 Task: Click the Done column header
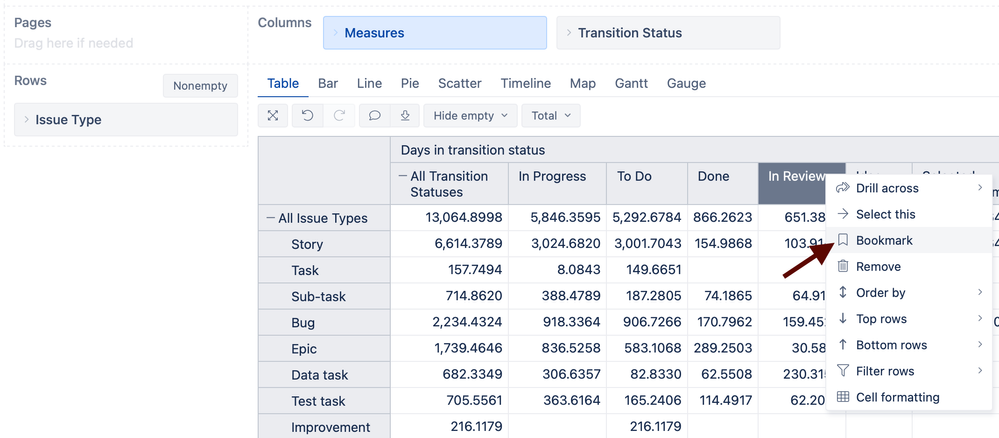coord(723,184)
